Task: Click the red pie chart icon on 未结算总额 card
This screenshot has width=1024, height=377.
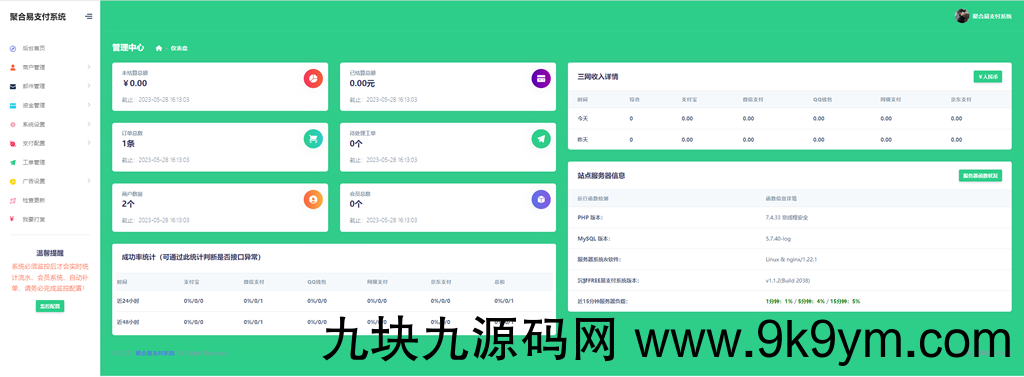Action: point(313,78)
